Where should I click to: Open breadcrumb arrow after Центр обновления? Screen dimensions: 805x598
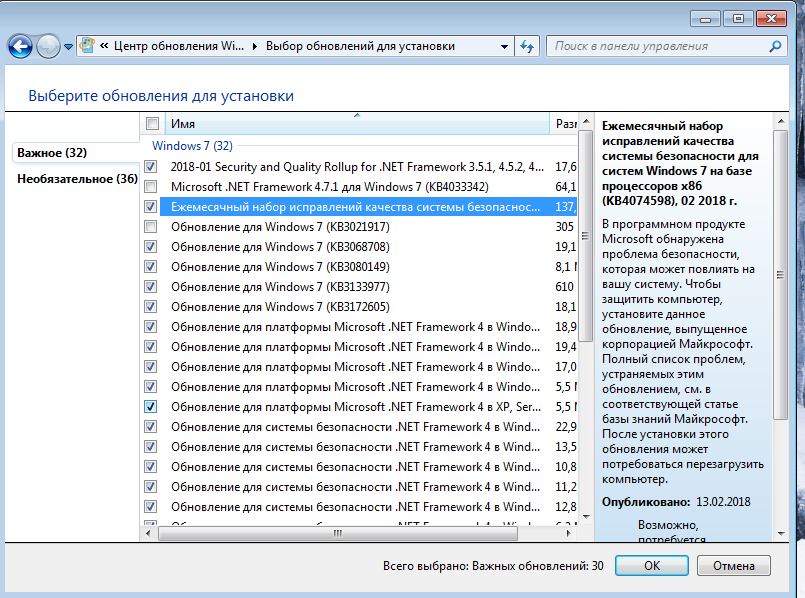(254, 46)
